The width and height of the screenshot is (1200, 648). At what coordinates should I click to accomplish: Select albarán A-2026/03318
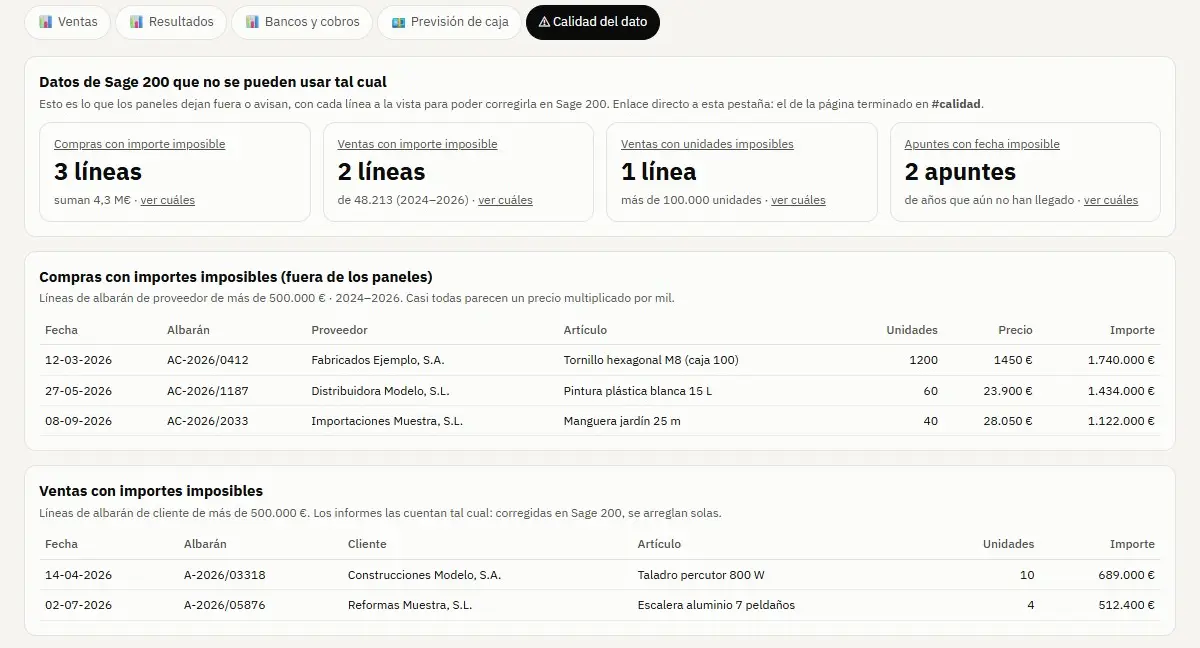[x=225, y=575]
